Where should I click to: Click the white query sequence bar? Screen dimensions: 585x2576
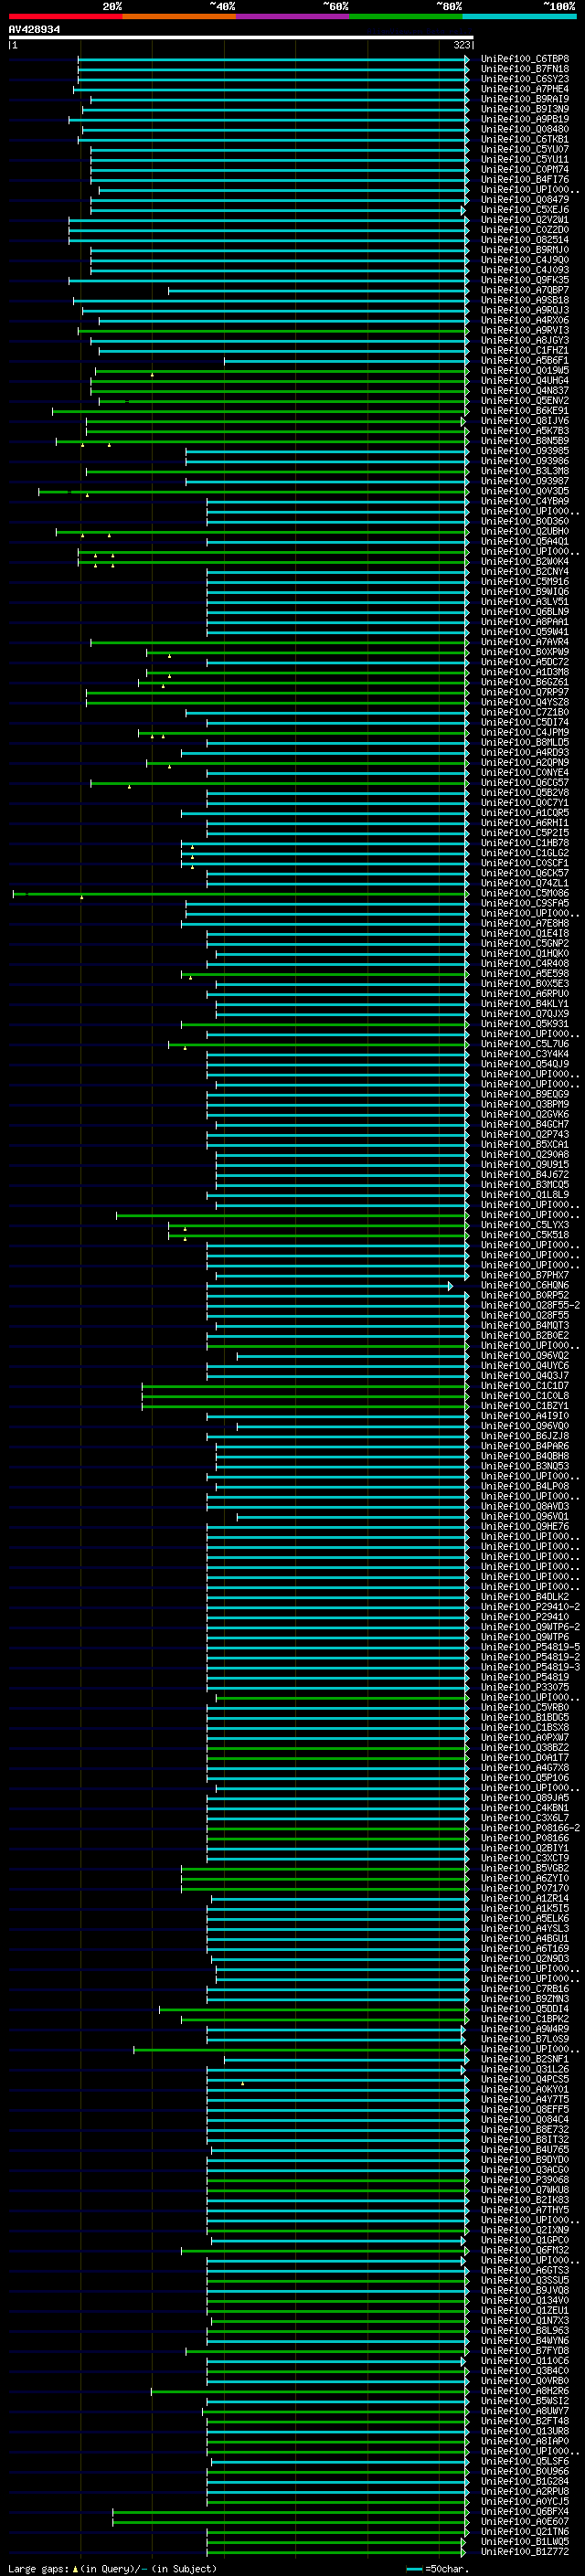point(241,37)
